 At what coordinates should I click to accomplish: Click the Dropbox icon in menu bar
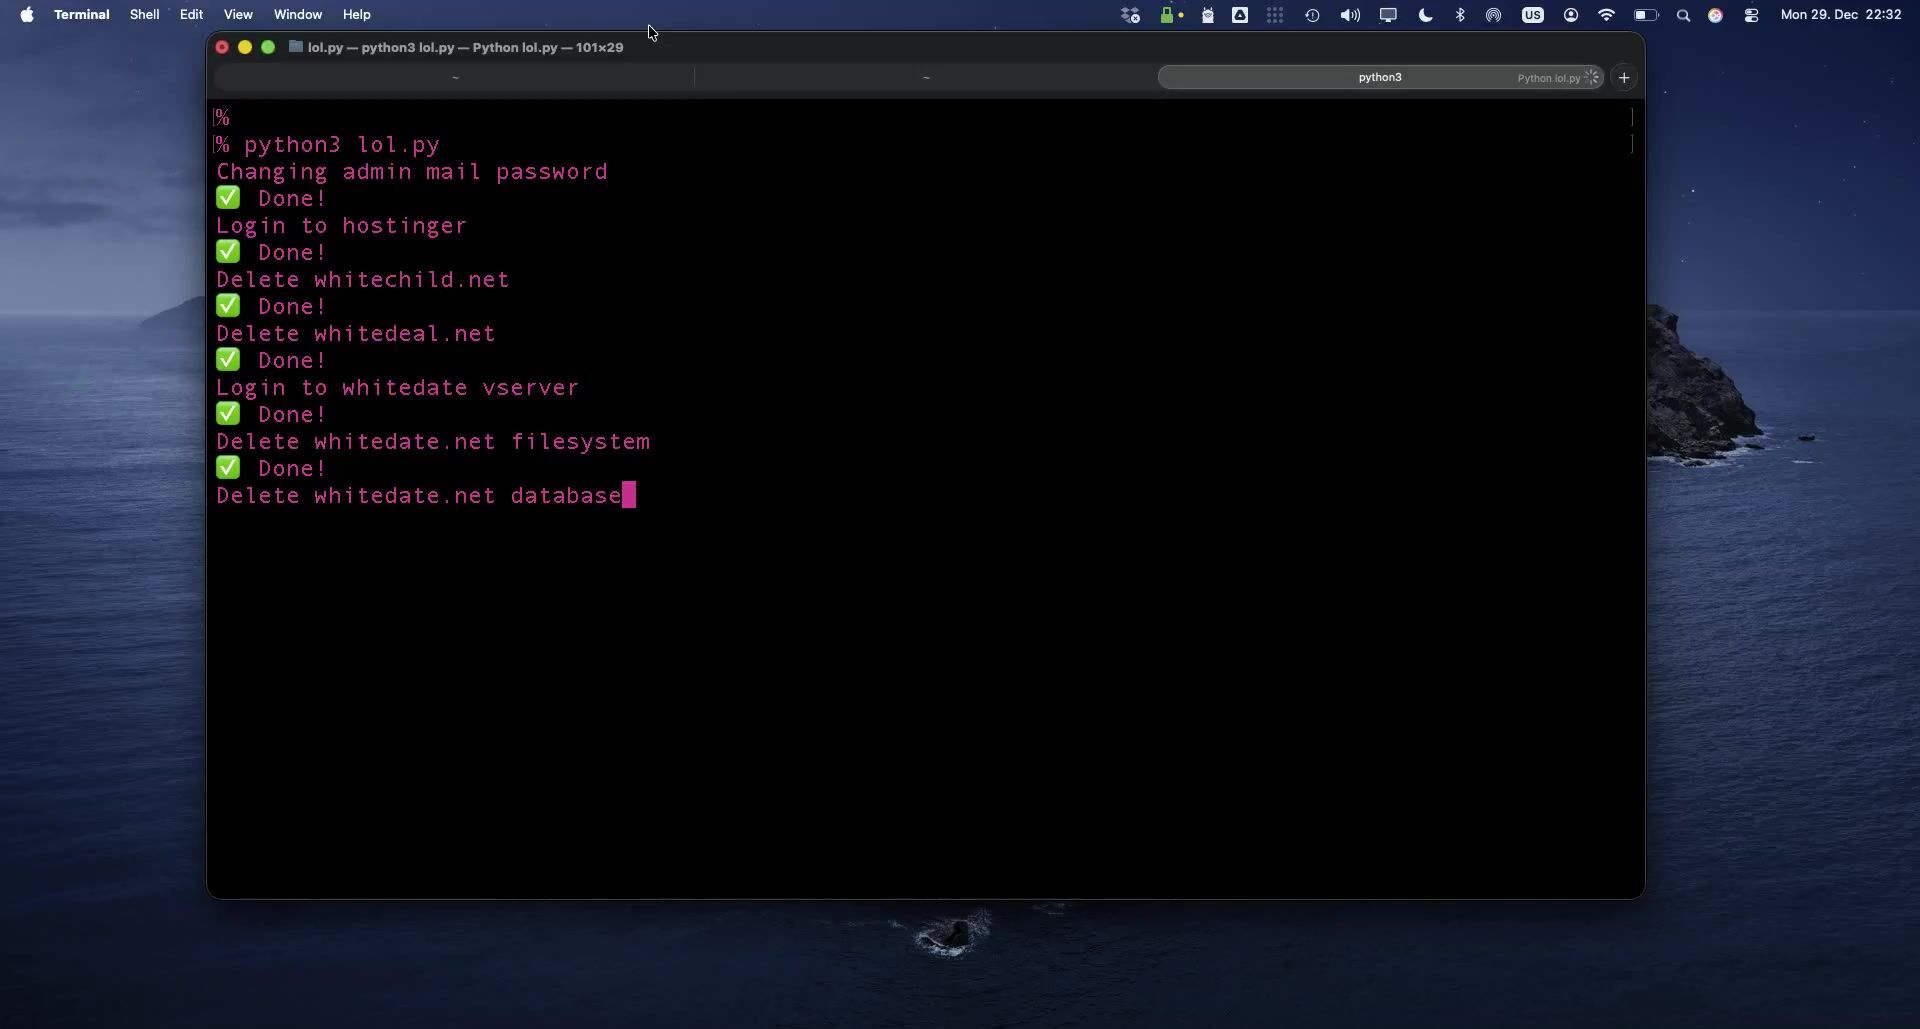1130,15
